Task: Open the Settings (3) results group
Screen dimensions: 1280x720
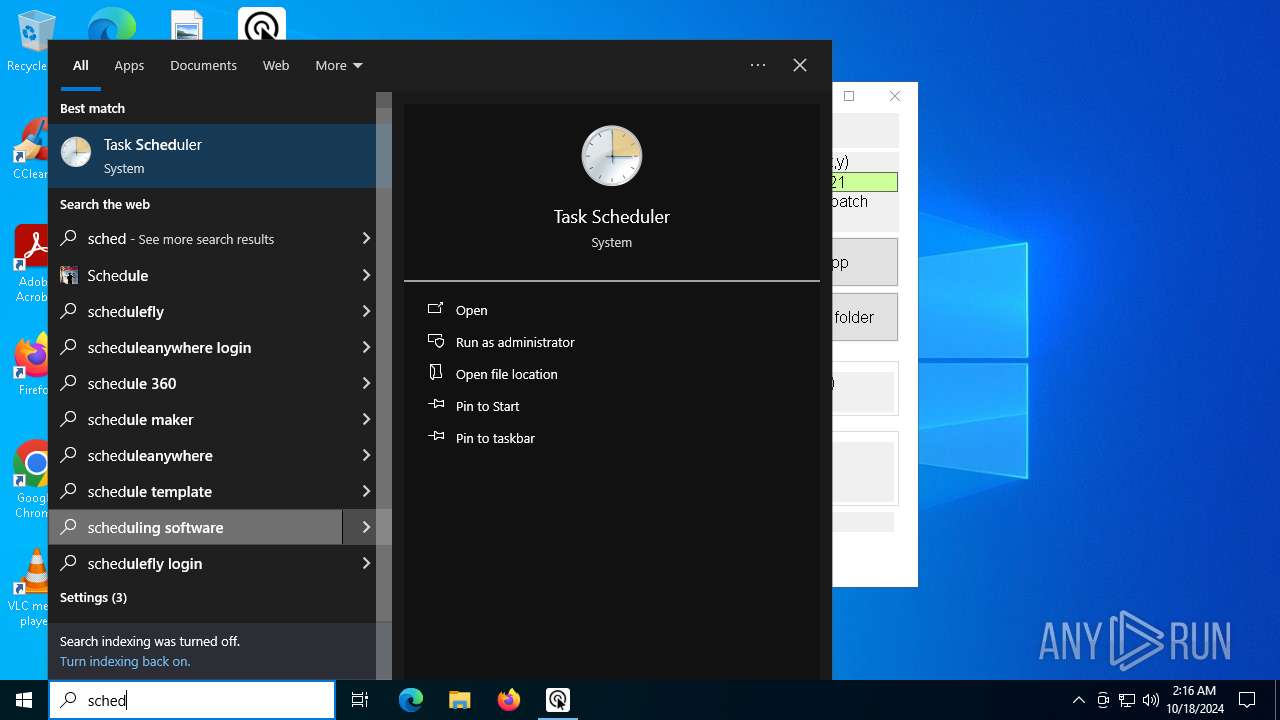Action: tap(93, 597)
